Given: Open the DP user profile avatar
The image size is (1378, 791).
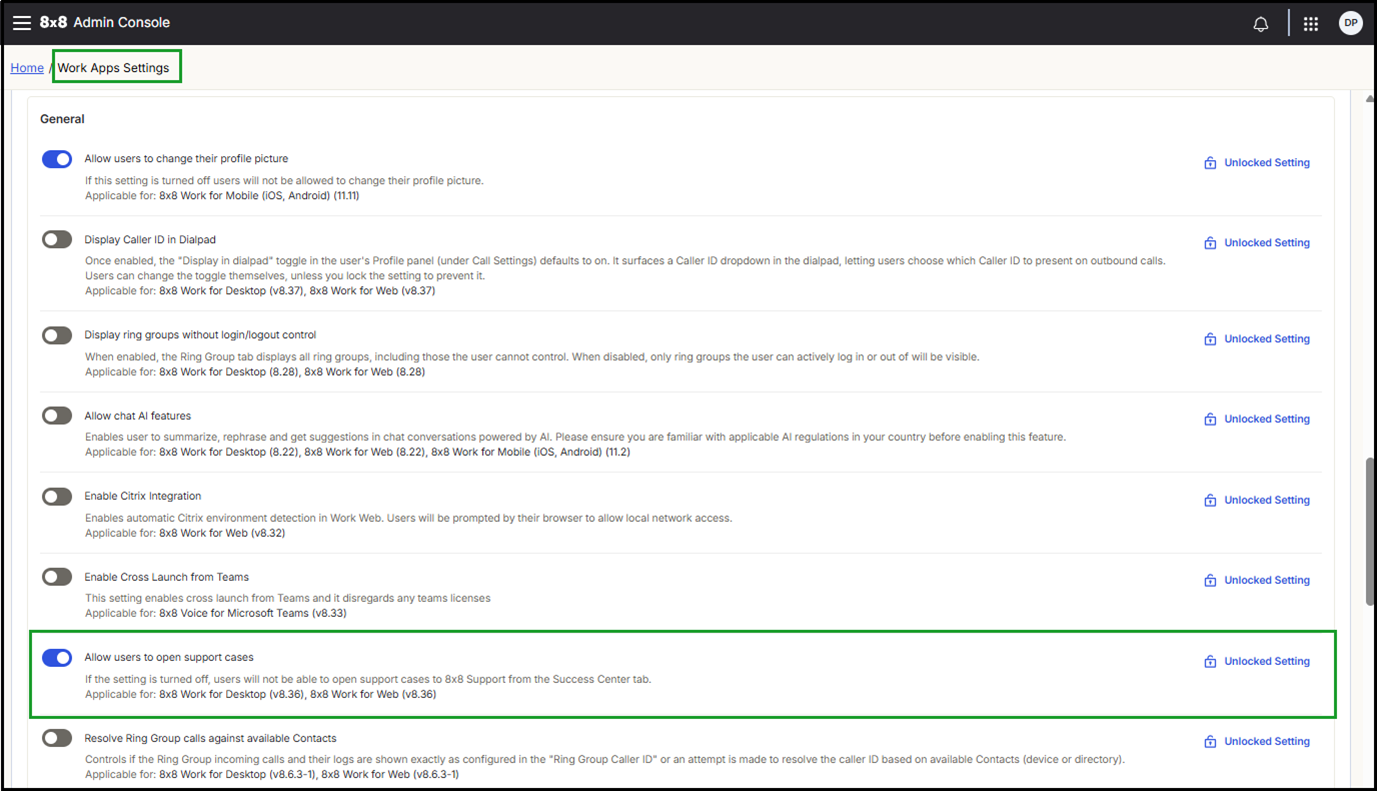Looking at the screenshot, I should (1351, 23).
